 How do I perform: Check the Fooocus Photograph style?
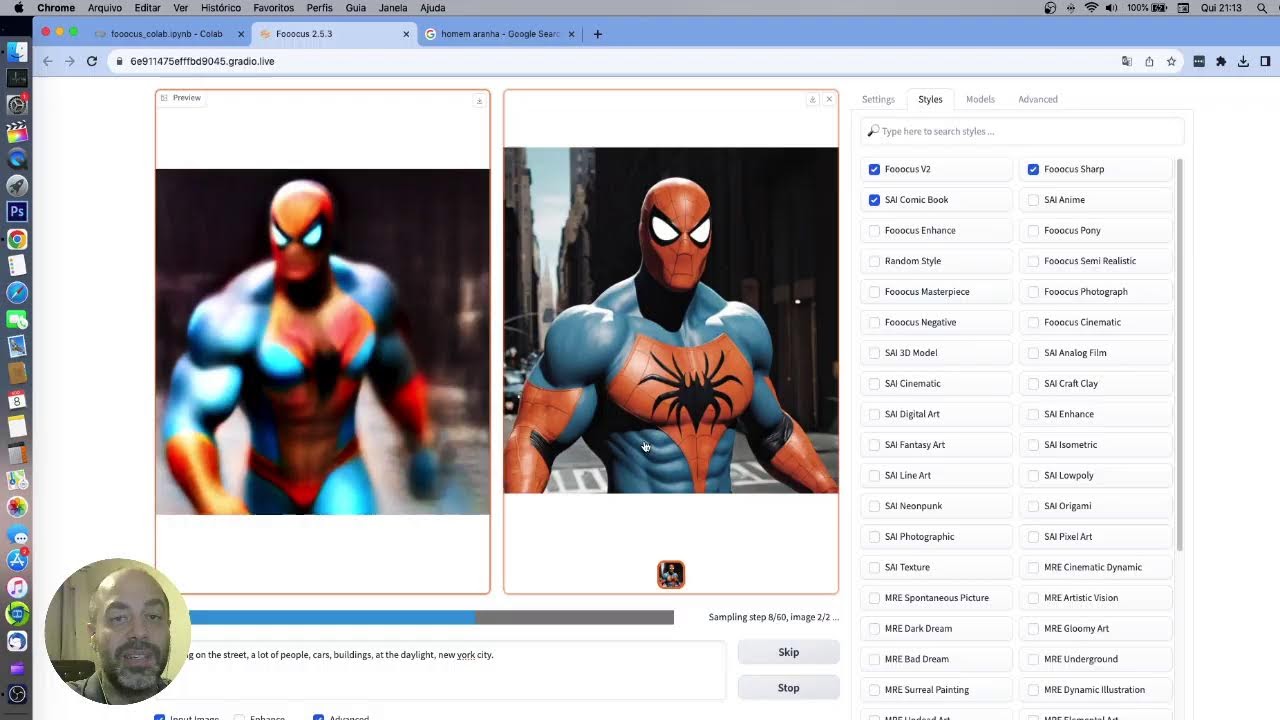coord(1033,292)
